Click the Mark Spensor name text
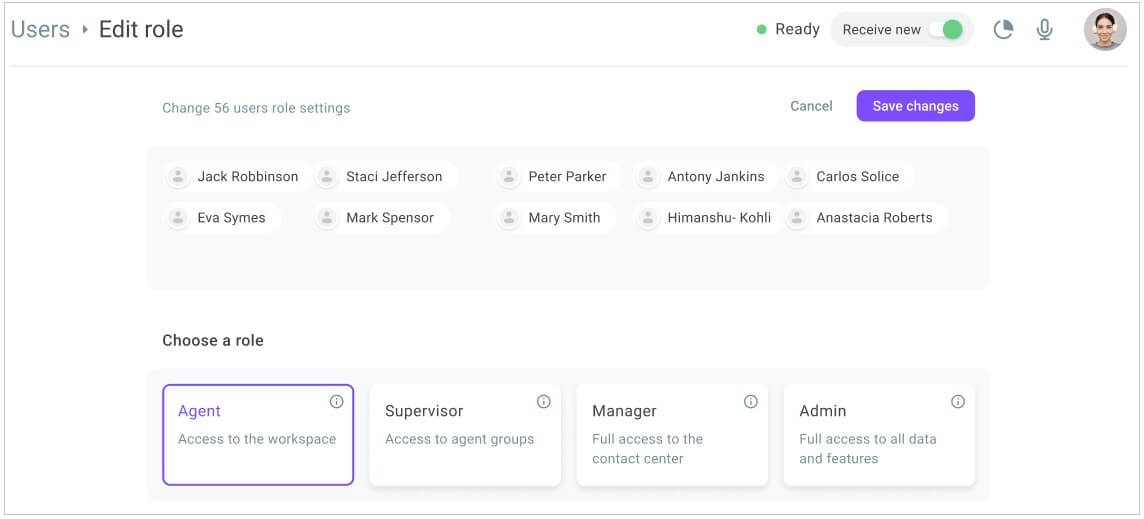Image resolution: width=1144 pixels, height=519 pixels. tap(390, 218)
